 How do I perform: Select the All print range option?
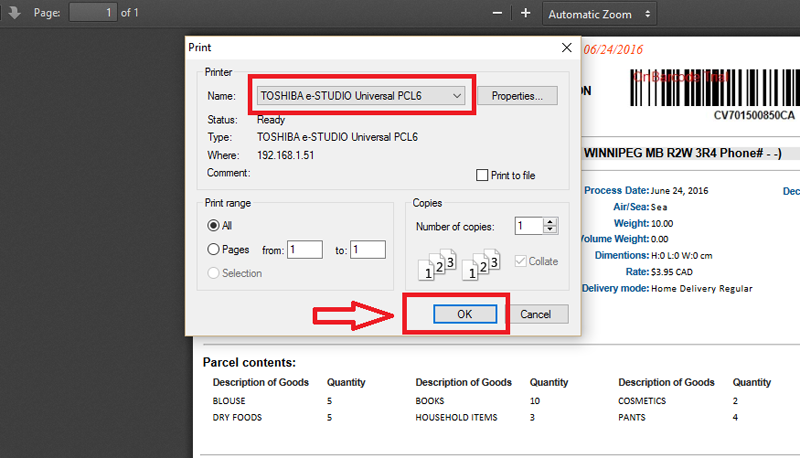tap(213, 225)
